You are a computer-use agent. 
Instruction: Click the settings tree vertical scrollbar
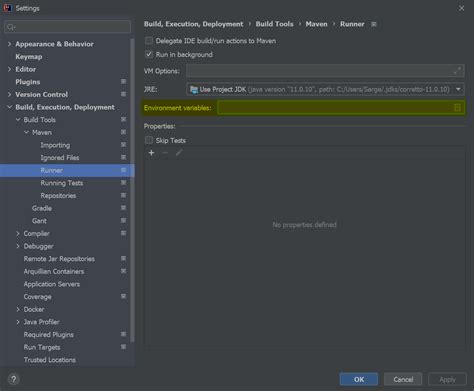click(x=132, y=190)
